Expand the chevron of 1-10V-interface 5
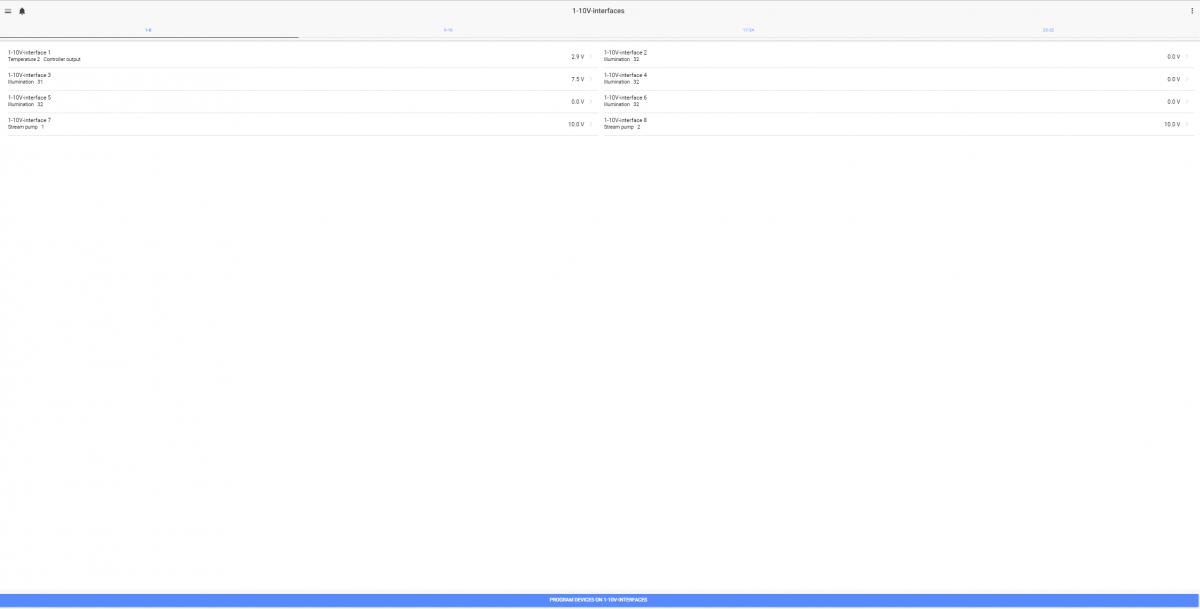The height and width of the screenshot is (609, 1200). click(591, 101)
